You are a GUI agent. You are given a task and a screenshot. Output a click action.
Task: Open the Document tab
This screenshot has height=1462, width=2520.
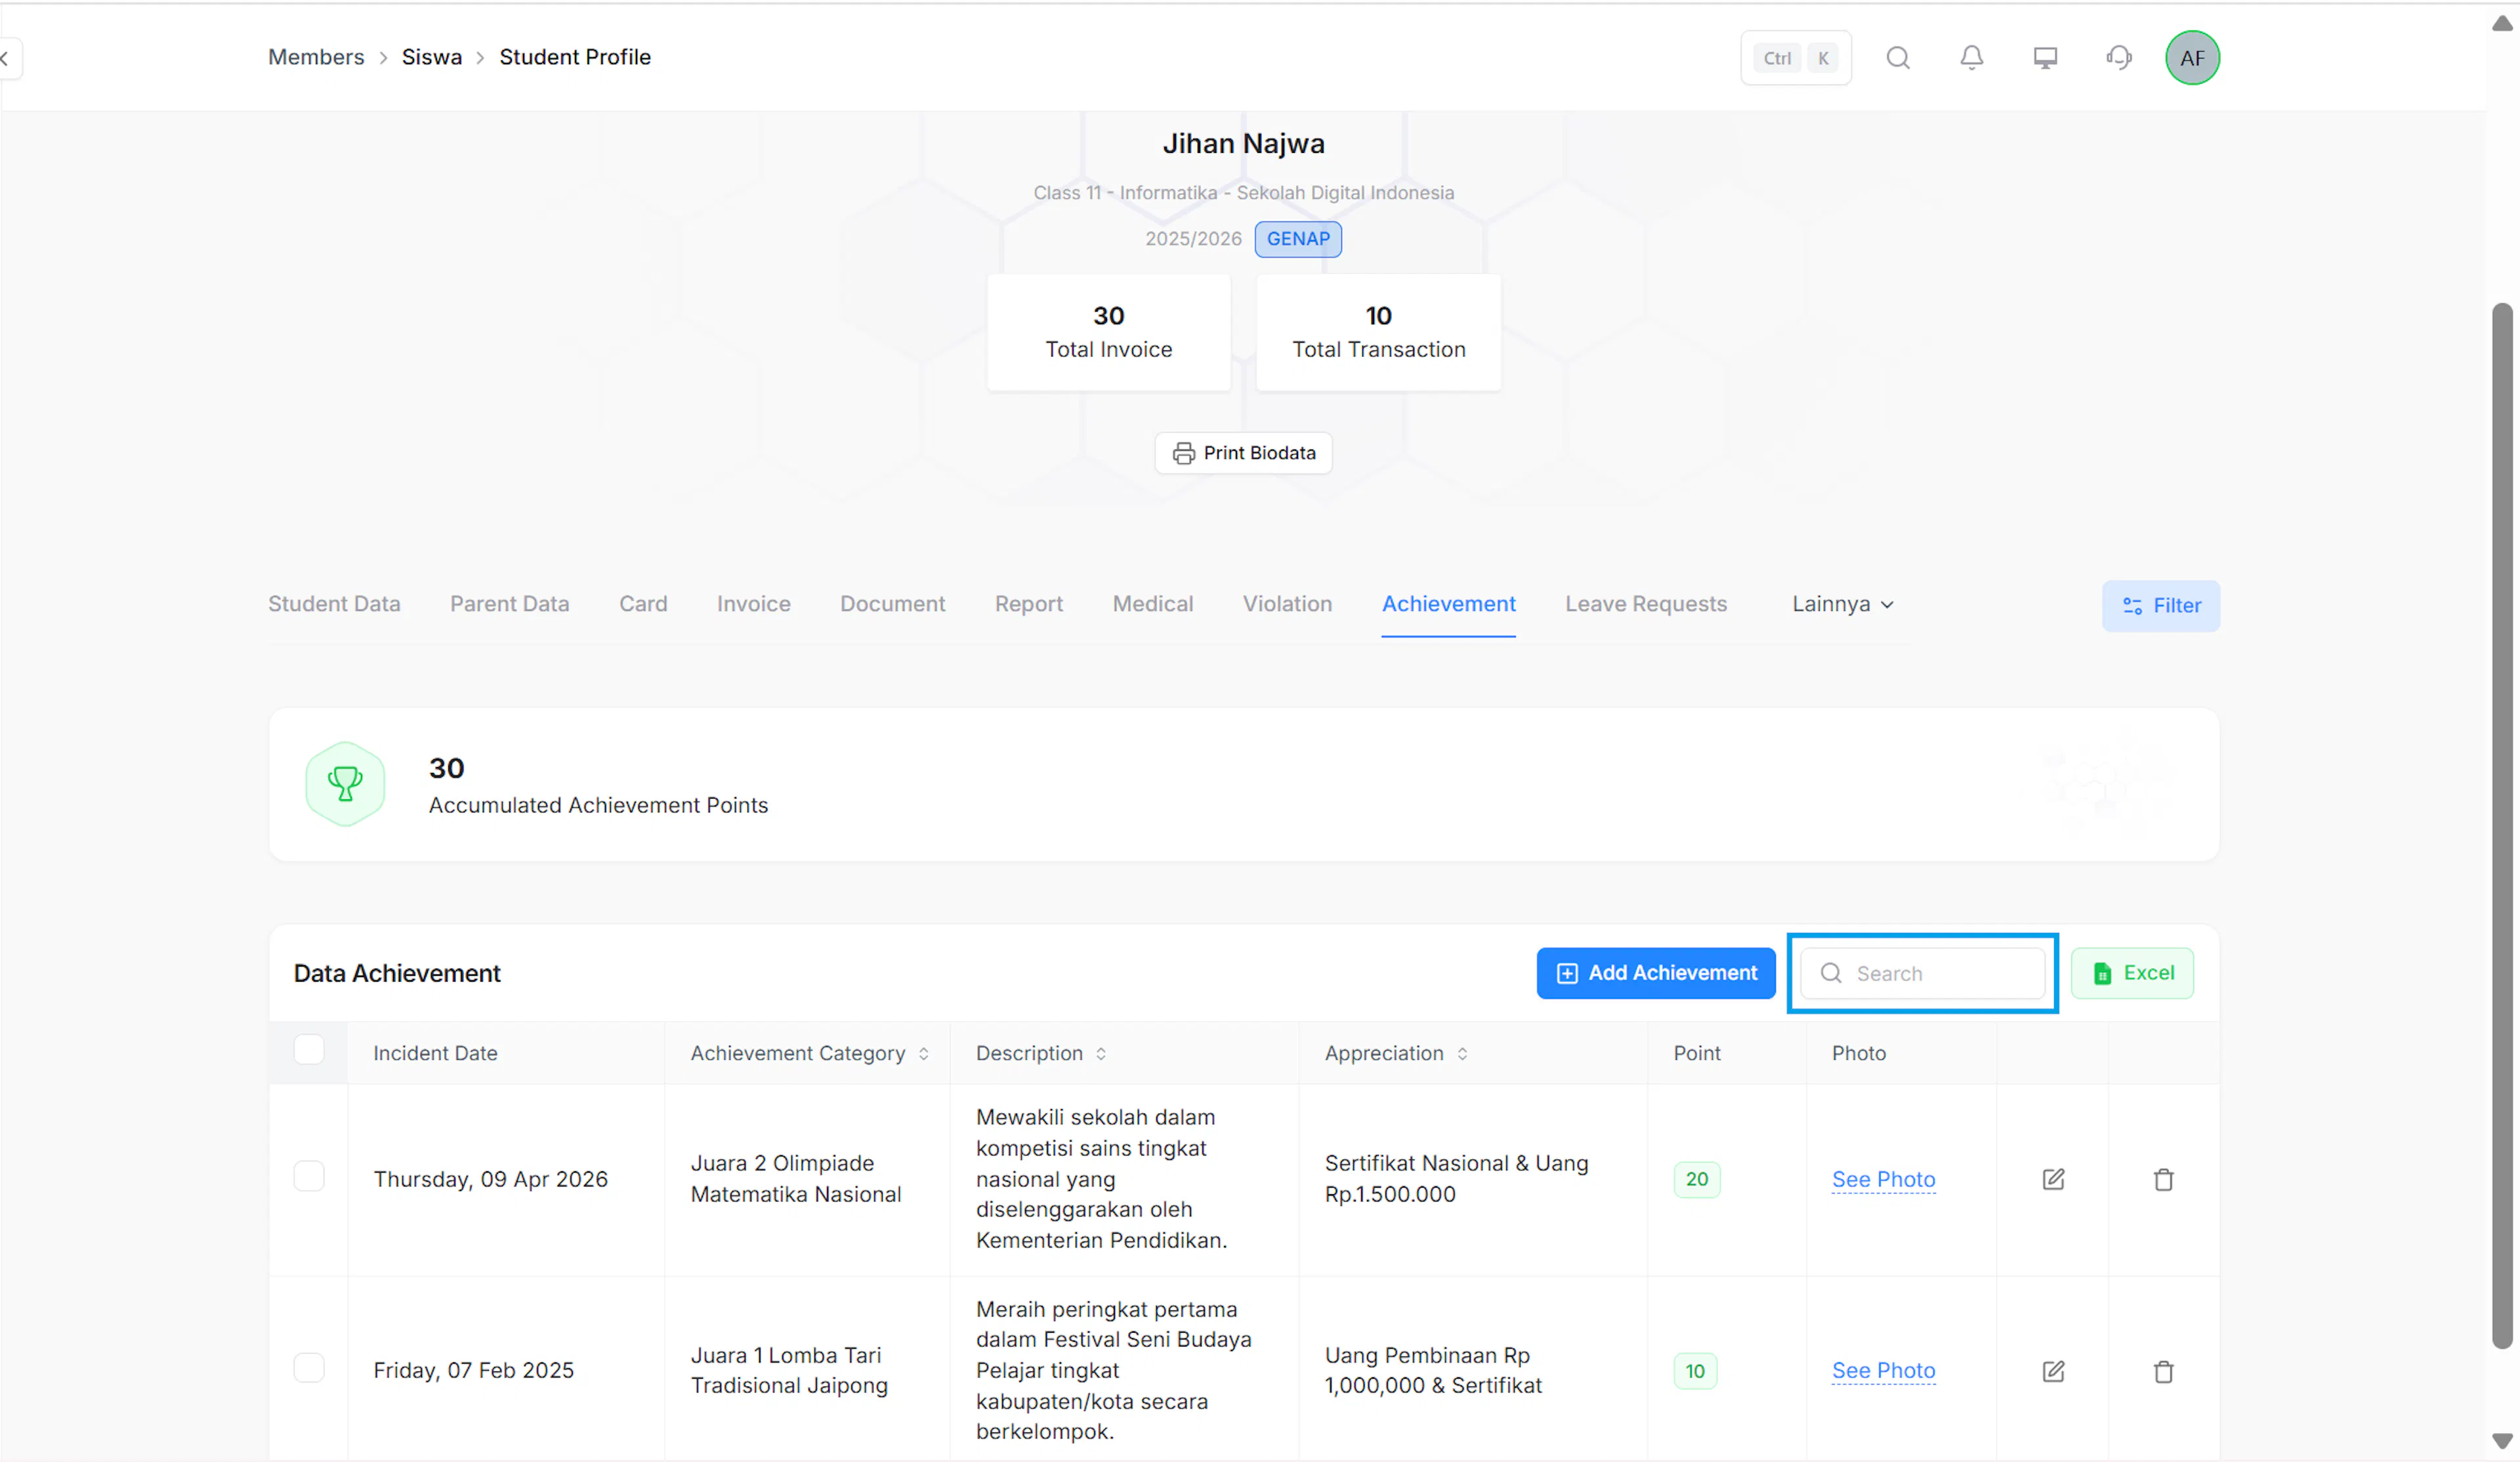tap(892, 604)
